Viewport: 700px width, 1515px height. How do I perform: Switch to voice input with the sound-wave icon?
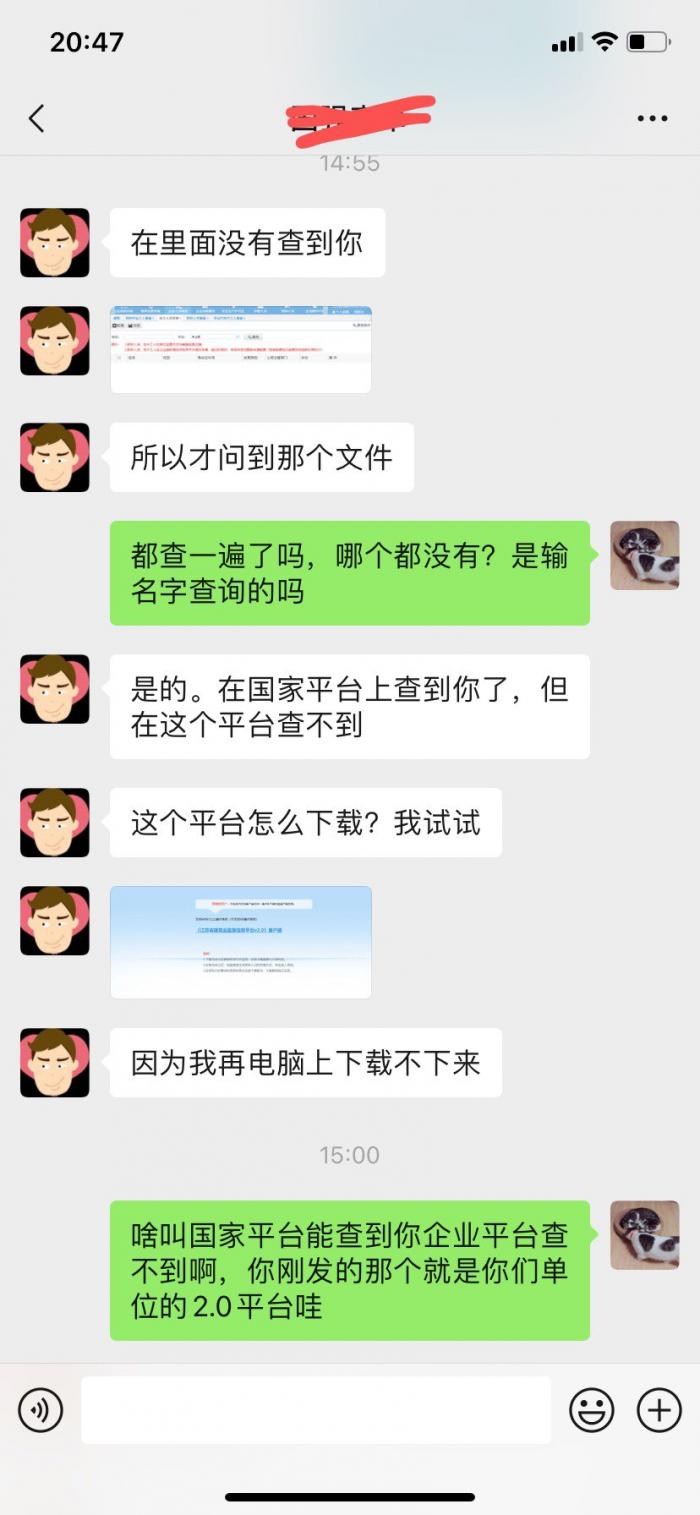pos(41,1410)
